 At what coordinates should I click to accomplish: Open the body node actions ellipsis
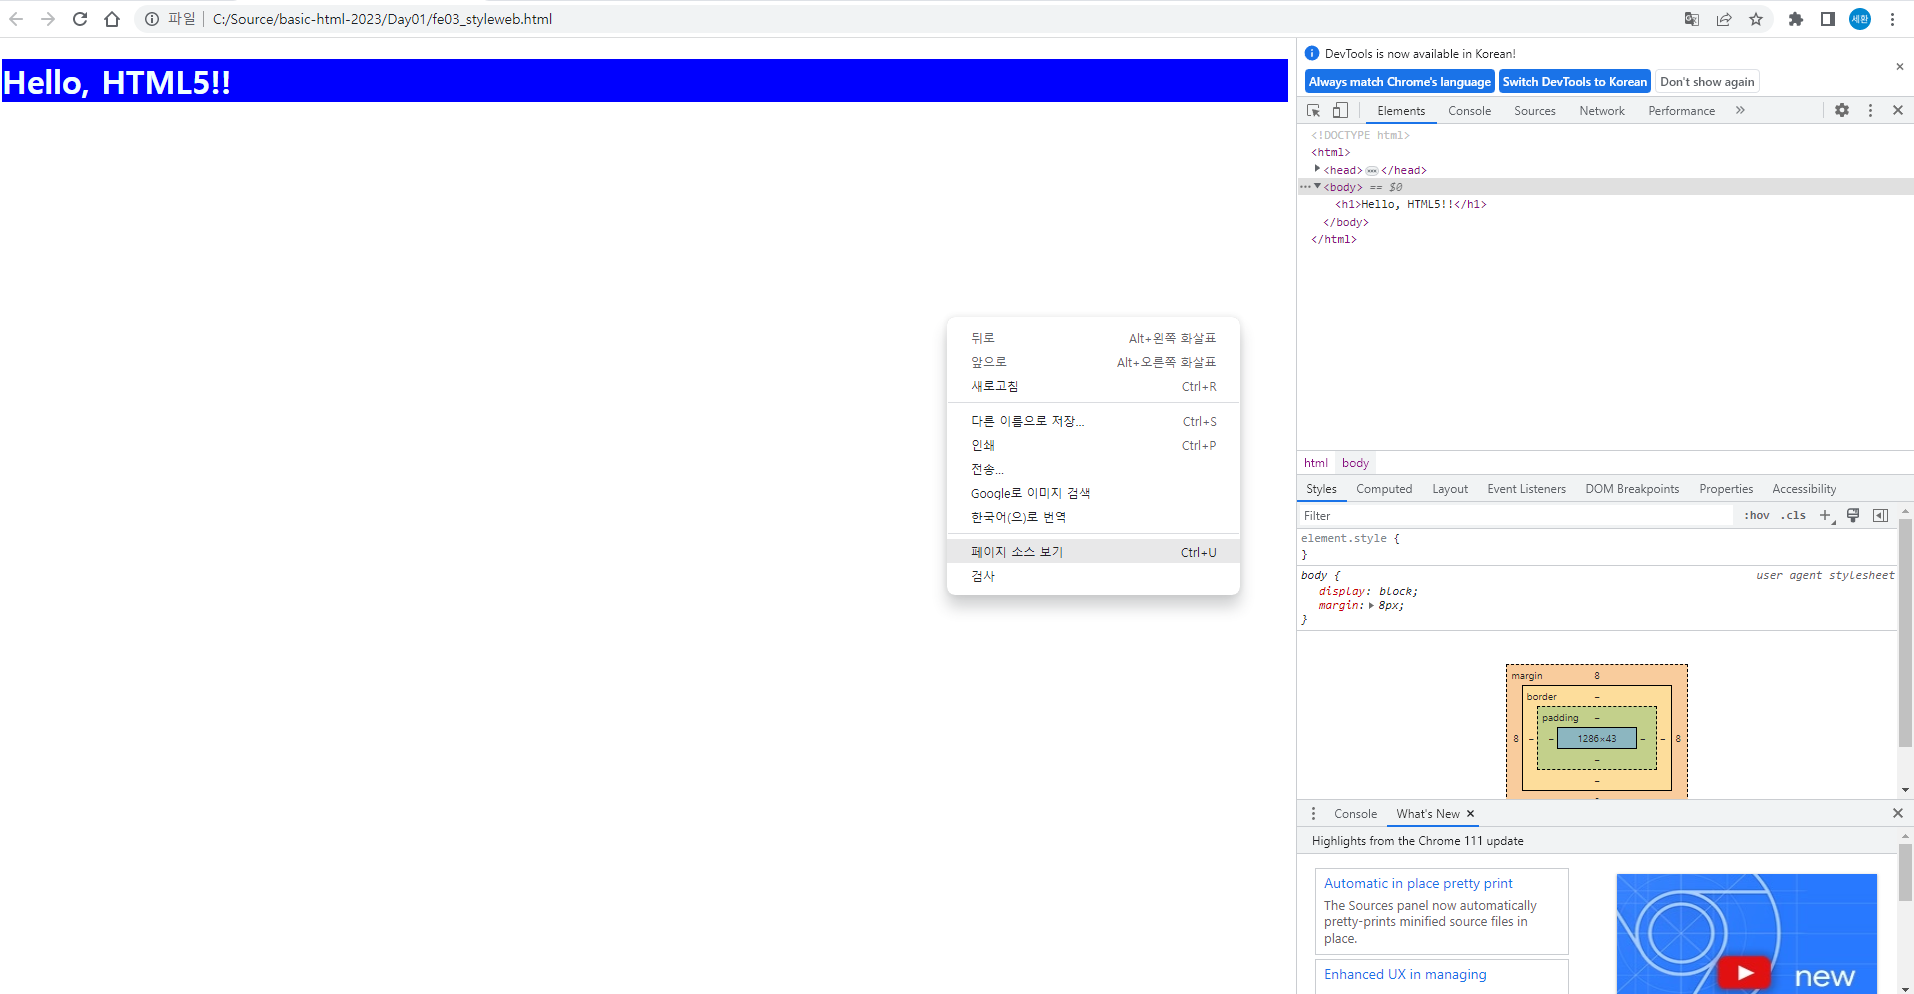tap(1305, 187)
